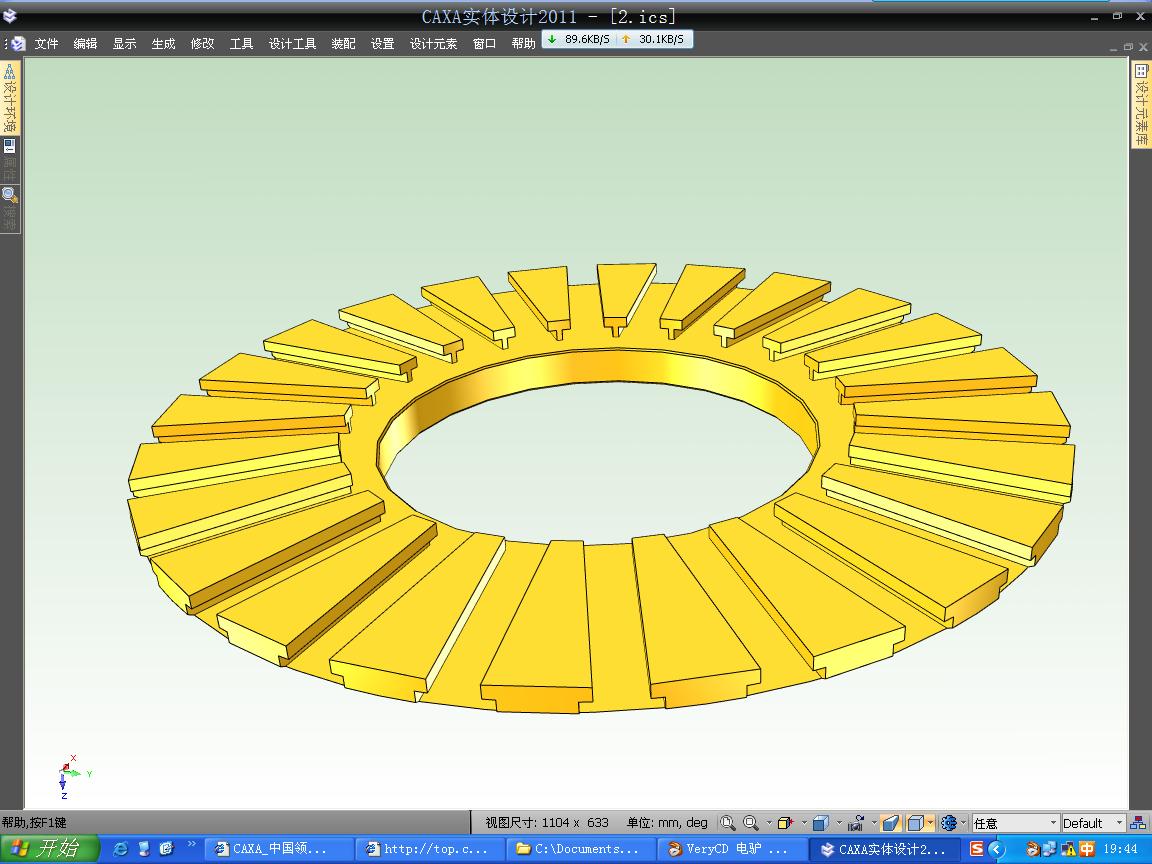Click the blue gear configuration icon
The image size is (1152, 864).
(949, 823)
